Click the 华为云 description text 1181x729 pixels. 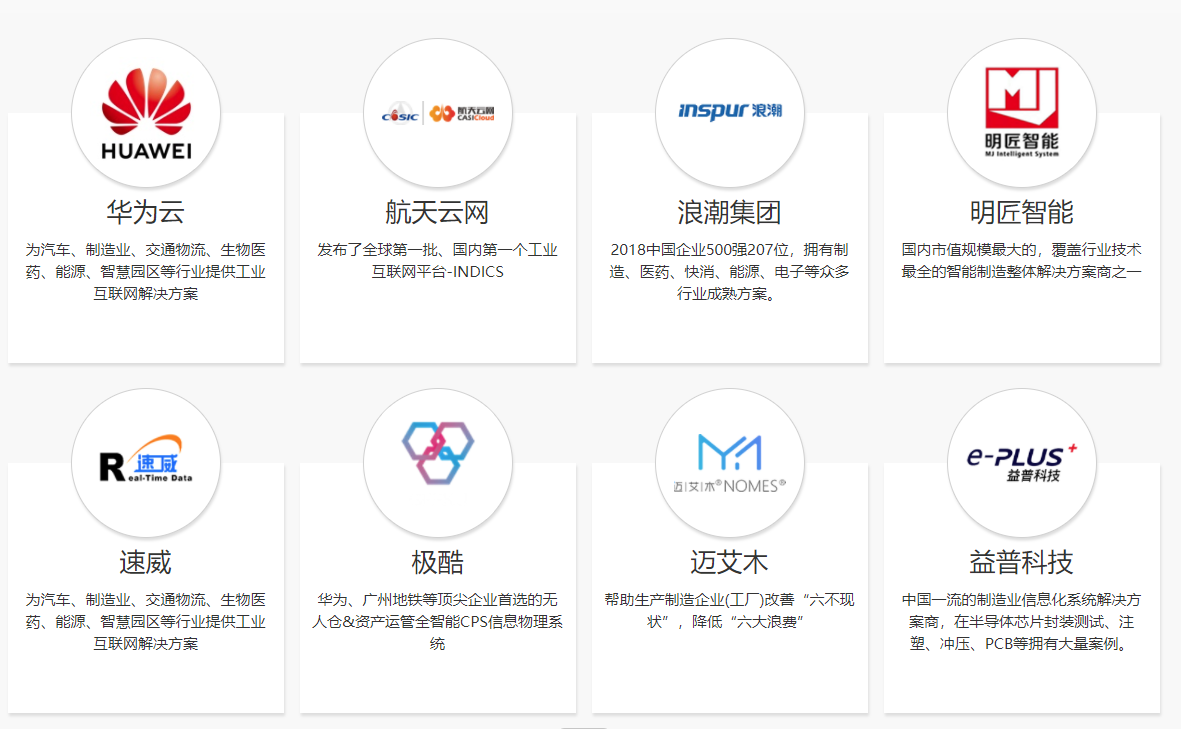[x=146, y=271]
